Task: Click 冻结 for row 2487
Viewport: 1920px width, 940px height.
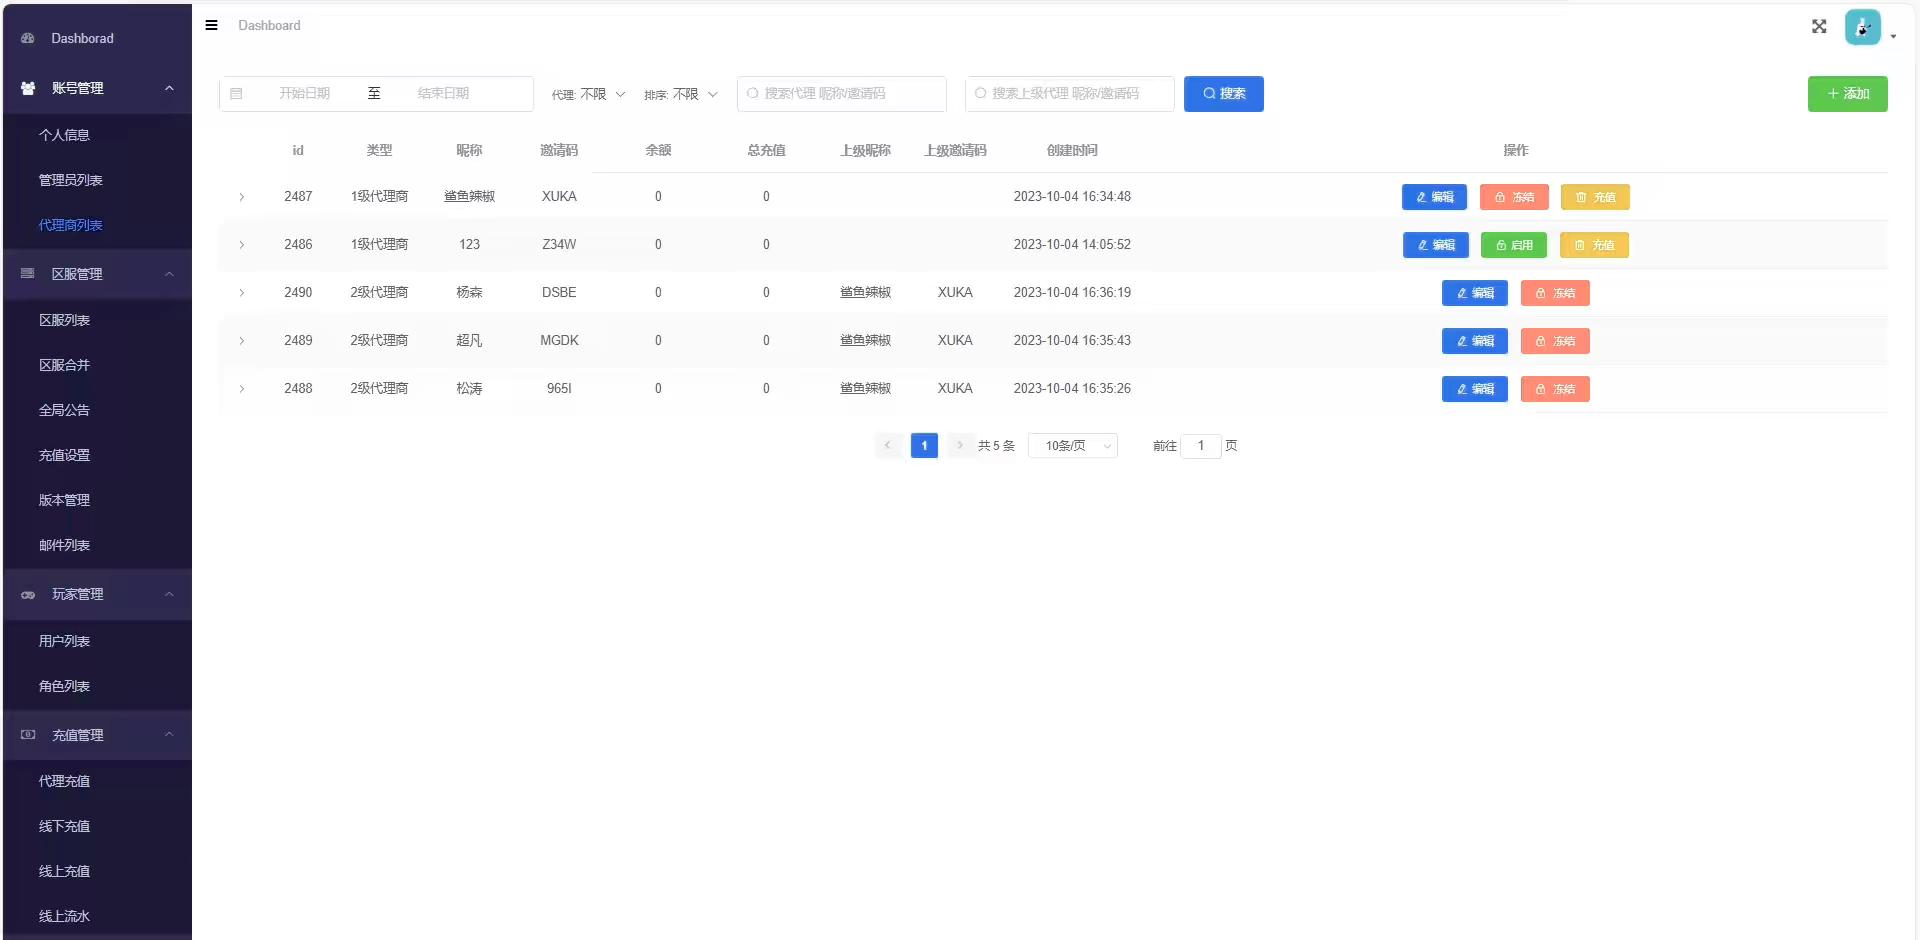Action: [x=1514, y=197]
